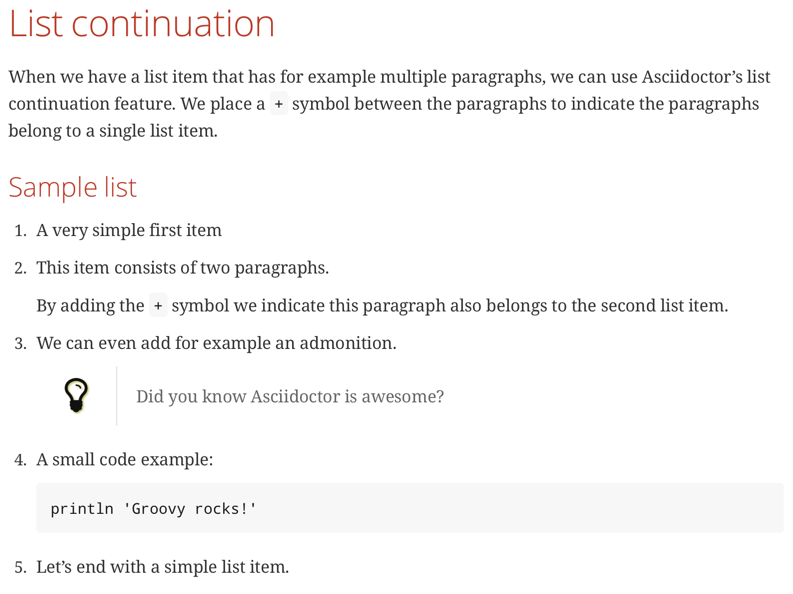The width and height of the screenshot is (793, 594).
Task: Click the 'Groovy rocks!' string in the code
Action: click(x=189, y=509)
